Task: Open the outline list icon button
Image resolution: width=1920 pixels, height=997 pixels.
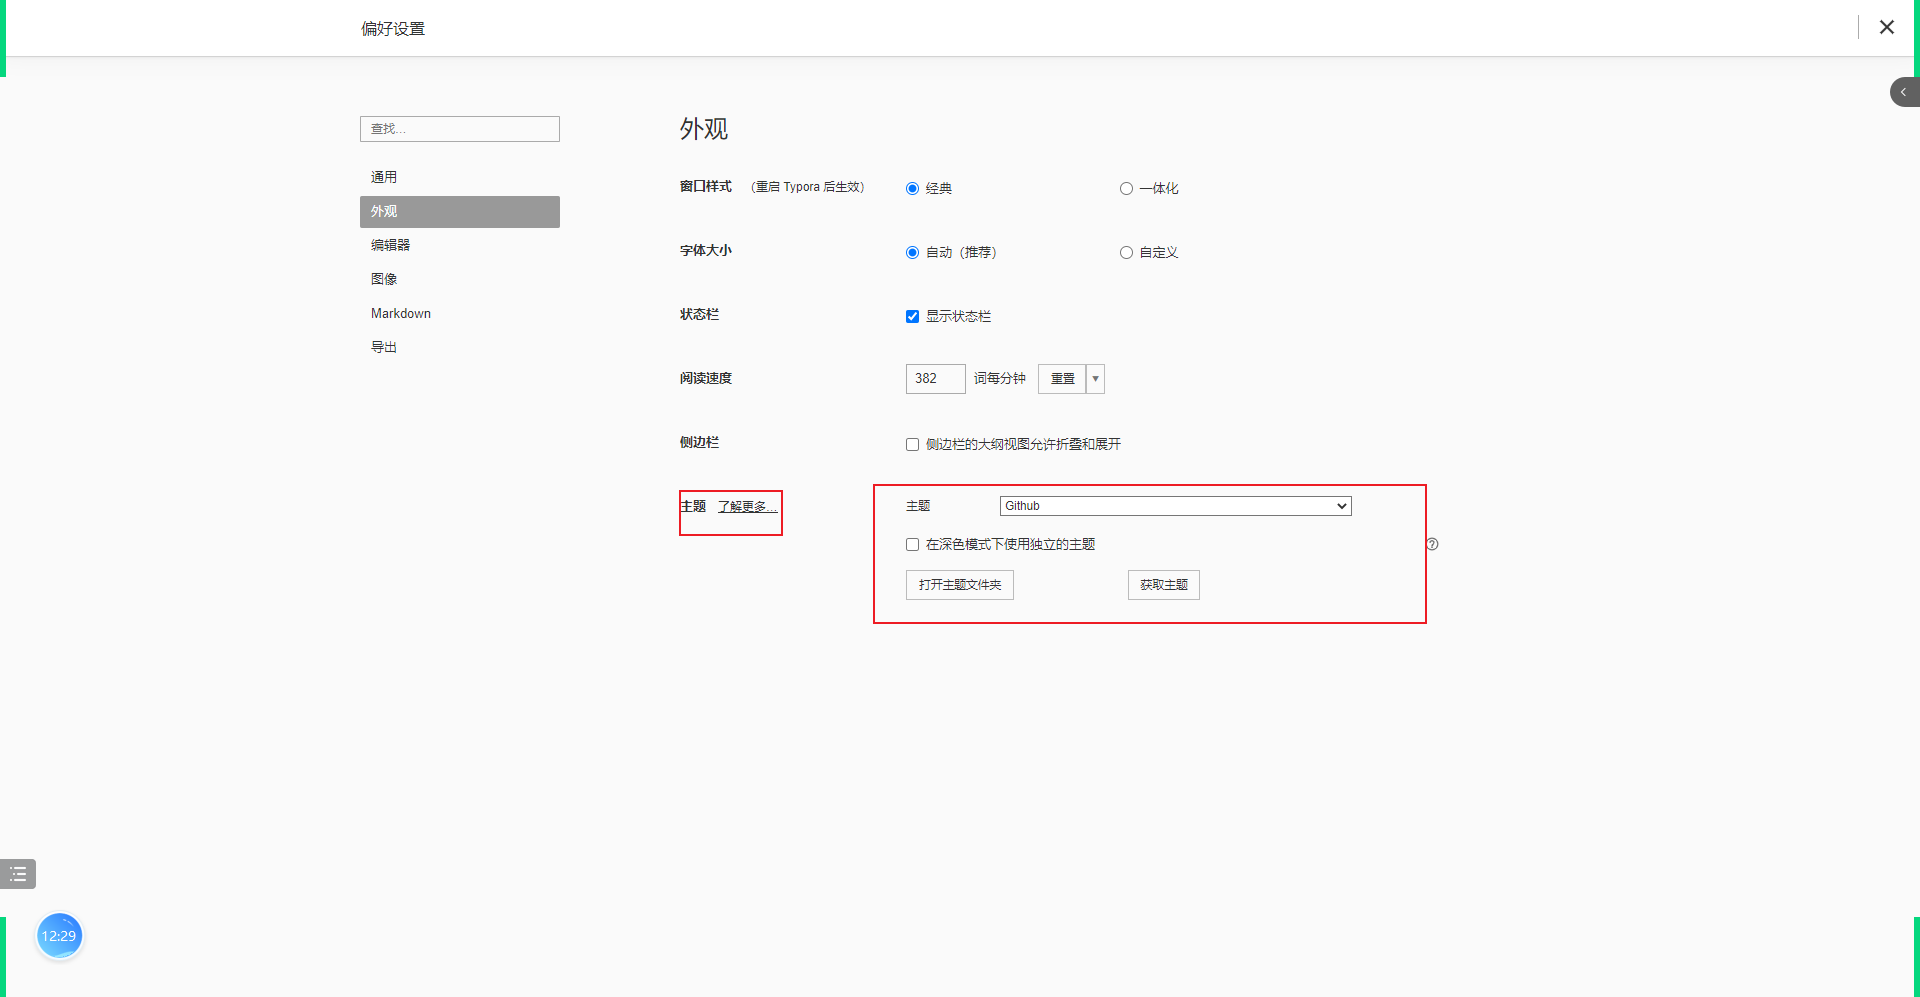Action: (x=18, y=874)
